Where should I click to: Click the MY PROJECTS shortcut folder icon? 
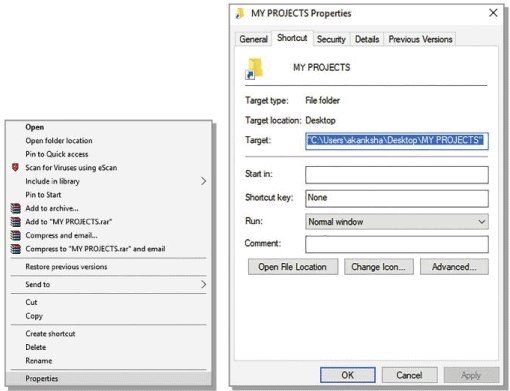point(254,69)
